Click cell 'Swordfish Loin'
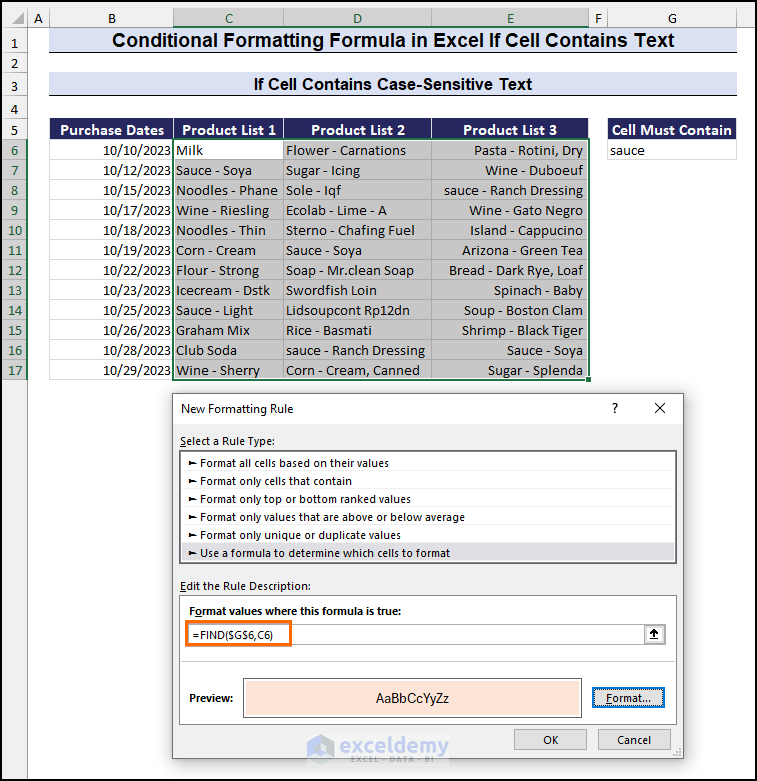 358,290
